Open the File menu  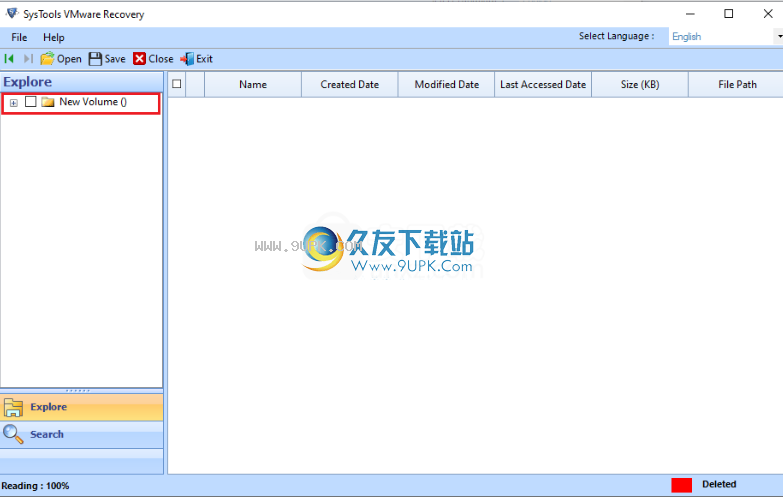[x=19, y=37]
